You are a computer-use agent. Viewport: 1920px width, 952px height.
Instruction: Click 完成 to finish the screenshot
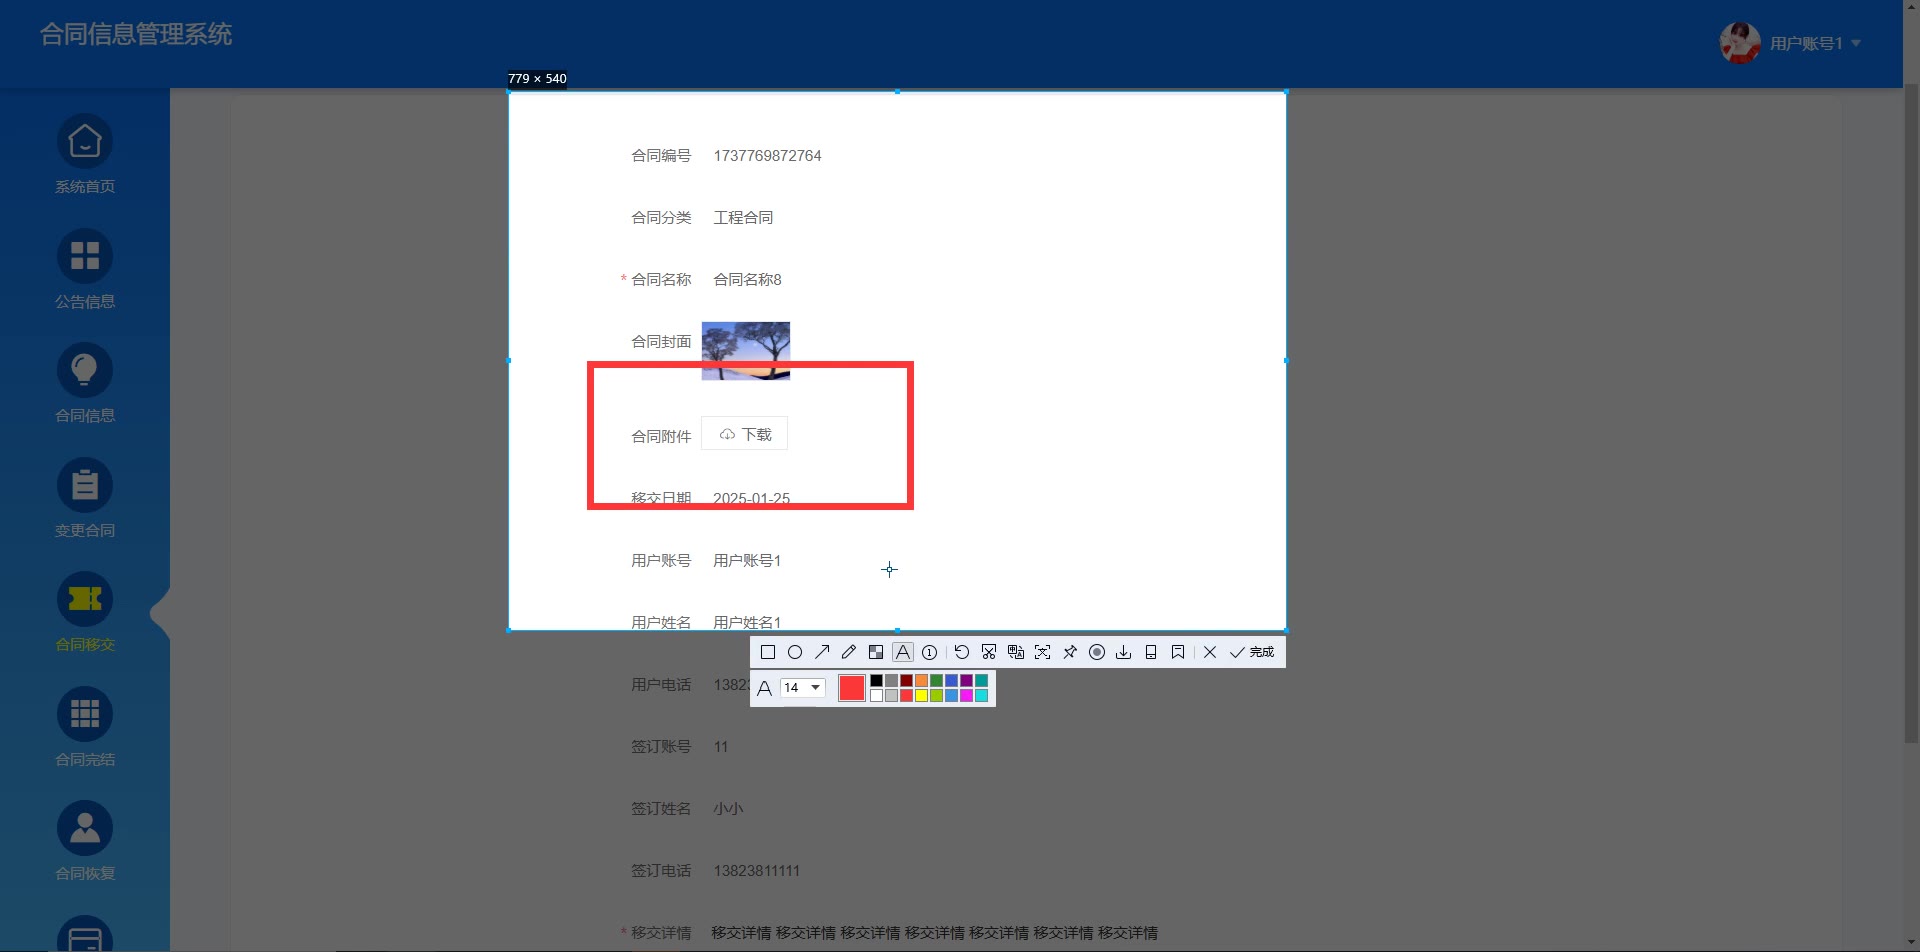click(1252, 652)
